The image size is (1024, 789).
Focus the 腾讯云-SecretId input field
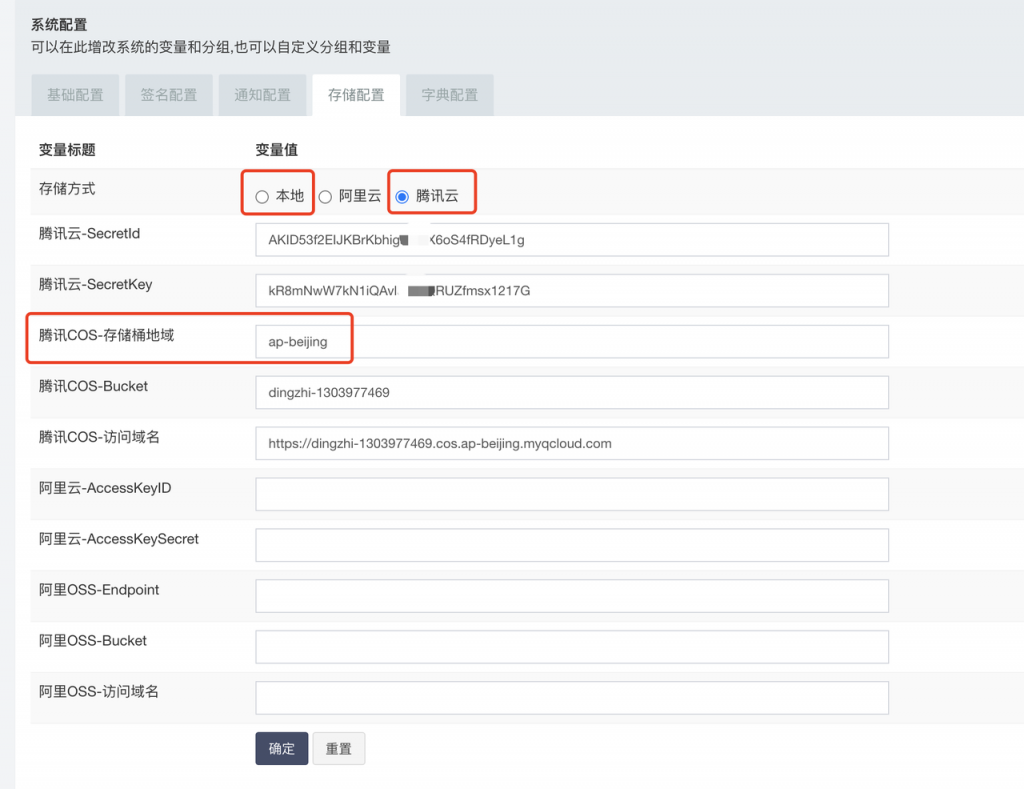(572, 240)
